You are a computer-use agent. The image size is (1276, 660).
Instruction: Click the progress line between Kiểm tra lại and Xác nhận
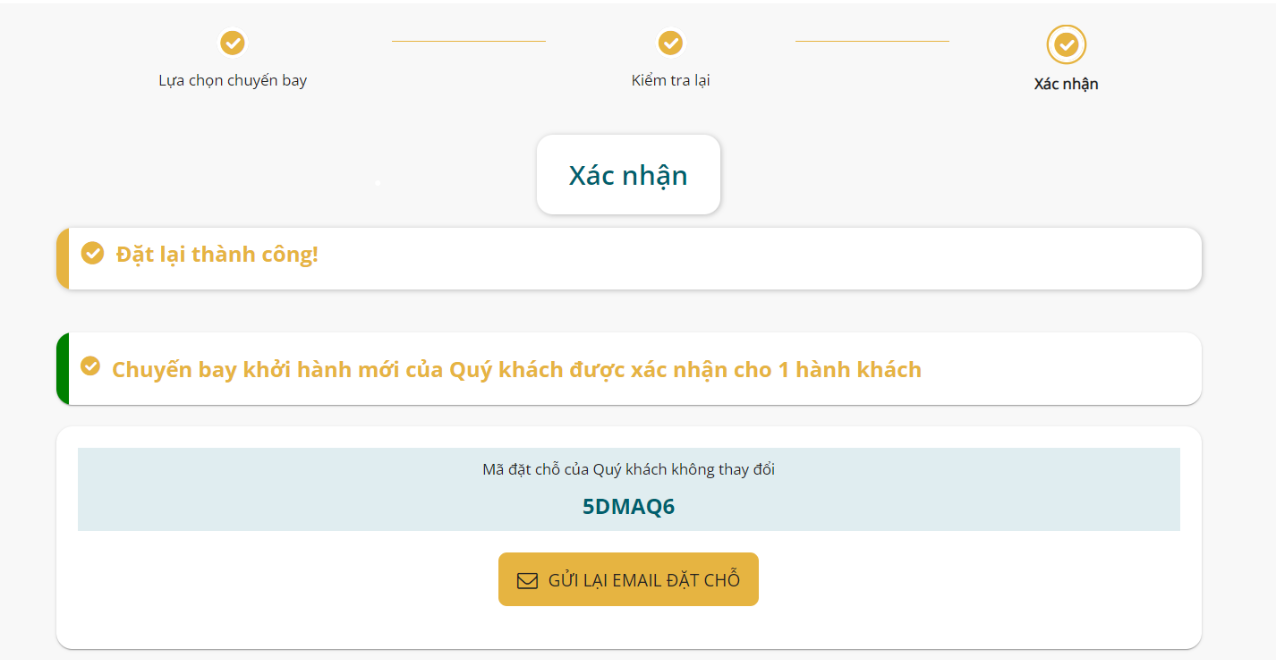tap(872, 42)
